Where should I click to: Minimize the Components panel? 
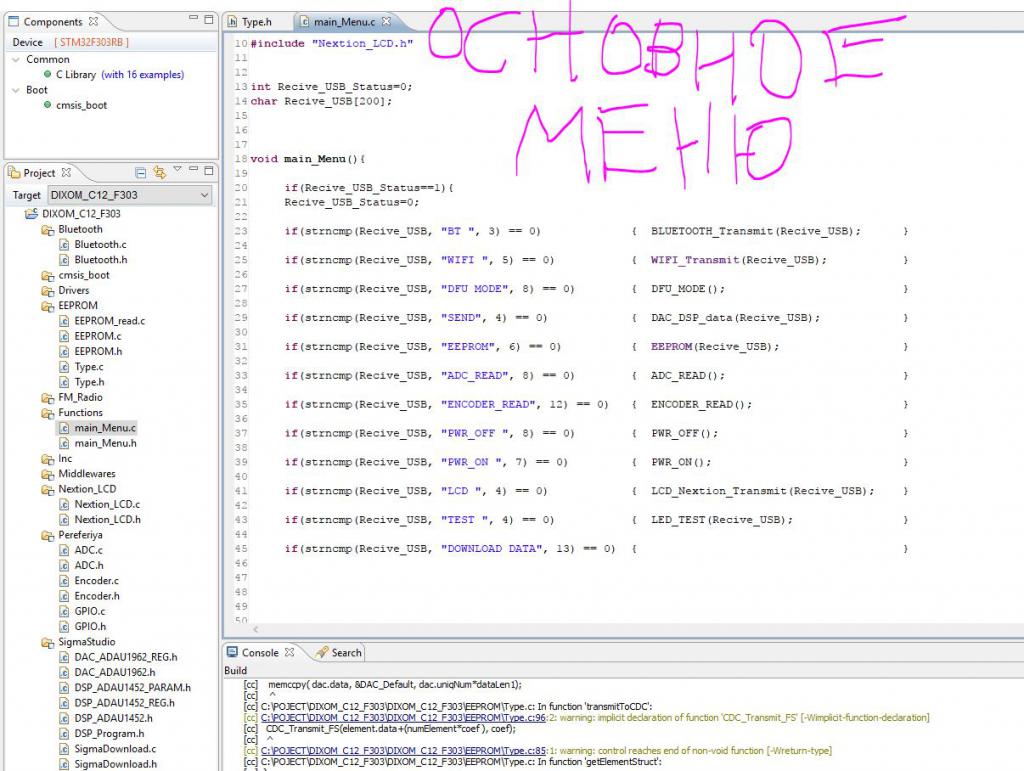[194, 20]
